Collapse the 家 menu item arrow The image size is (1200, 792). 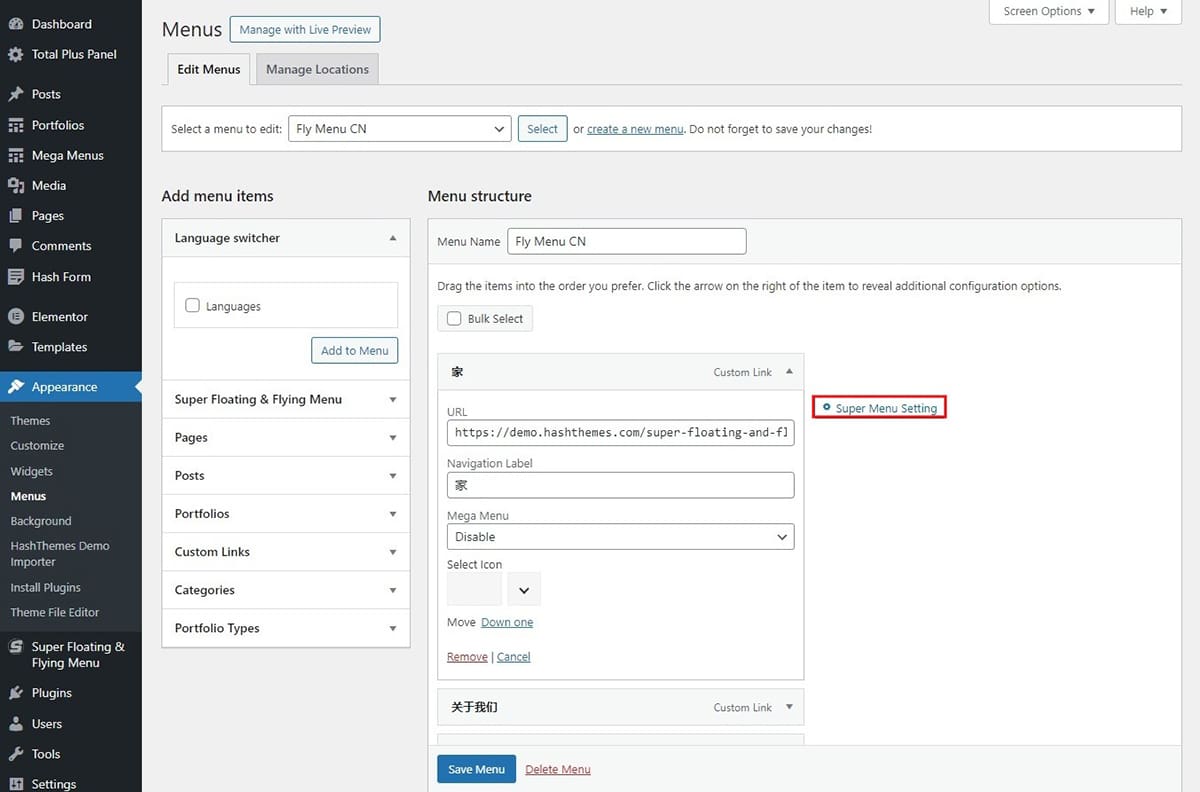tap(789, 372)
